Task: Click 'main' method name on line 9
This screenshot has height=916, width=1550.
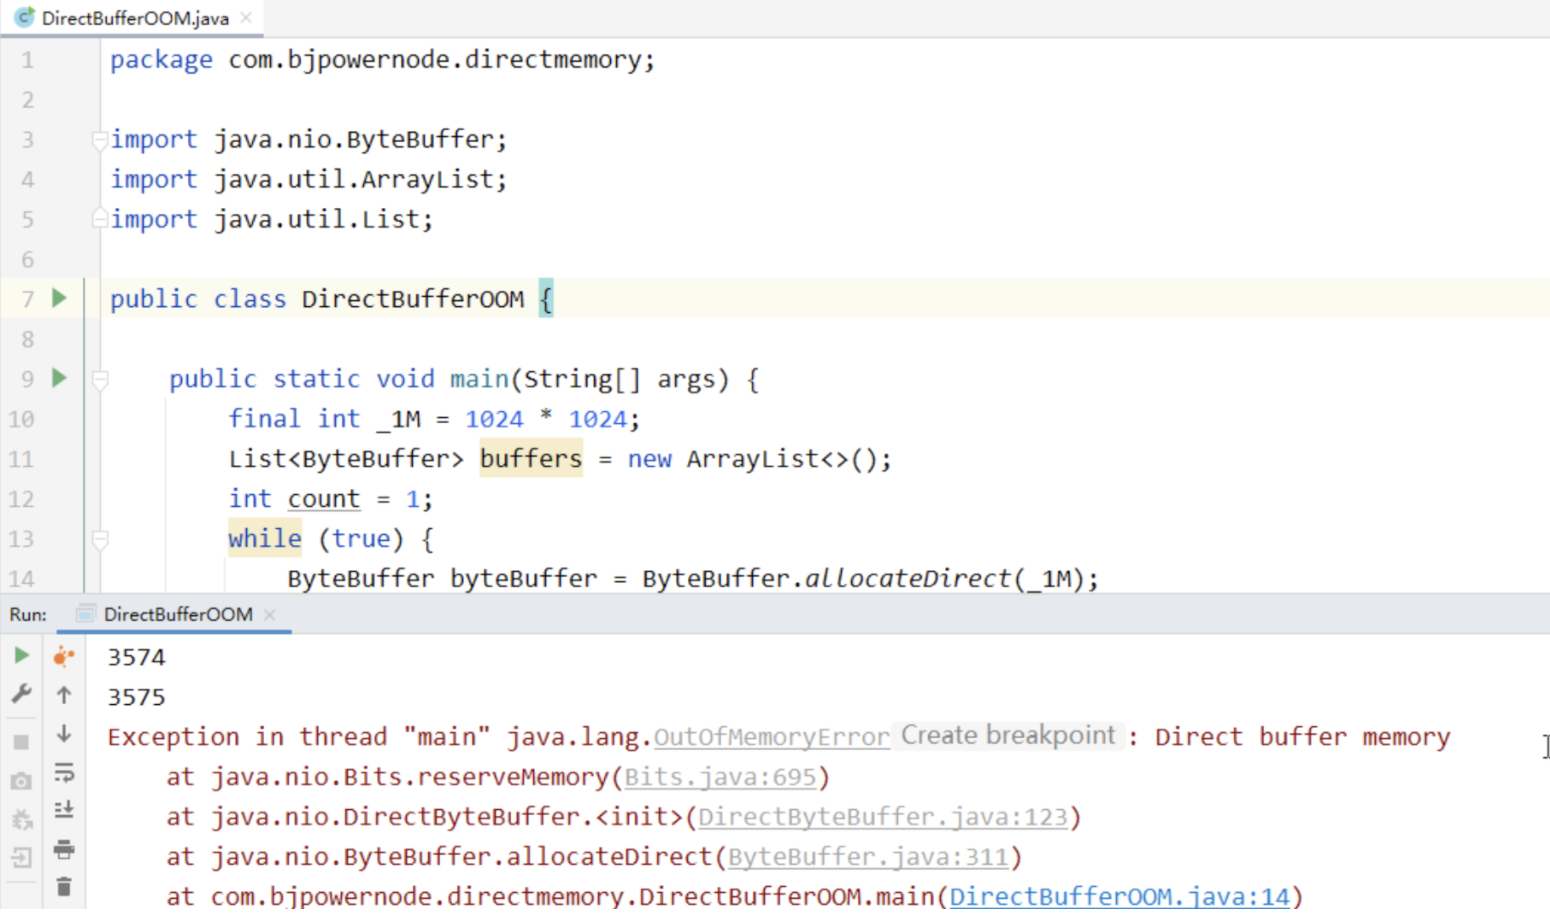Action: tap(479, 379)
